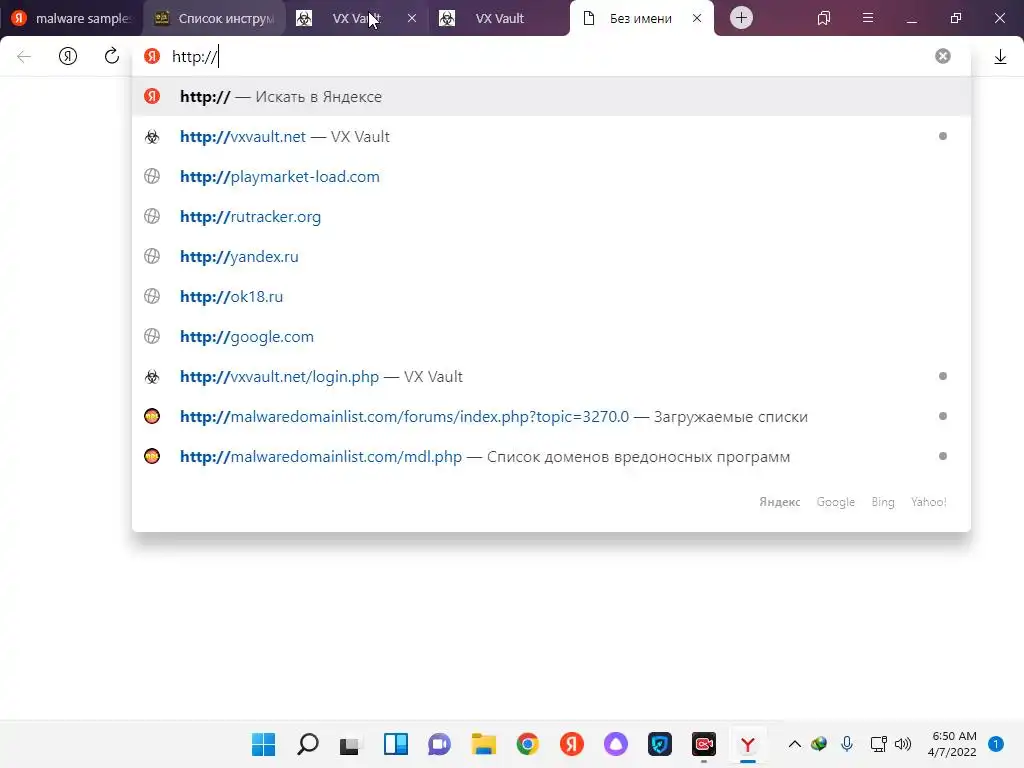
Task: Open Yandex Browser Y taskbar icon
Action: pyautogui.click(x=748, y=744)
